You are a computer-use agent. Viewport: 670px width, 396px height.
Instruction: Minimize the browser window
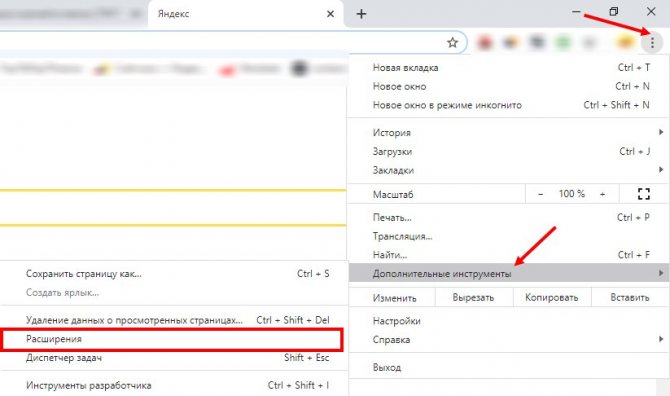point(576,12)
